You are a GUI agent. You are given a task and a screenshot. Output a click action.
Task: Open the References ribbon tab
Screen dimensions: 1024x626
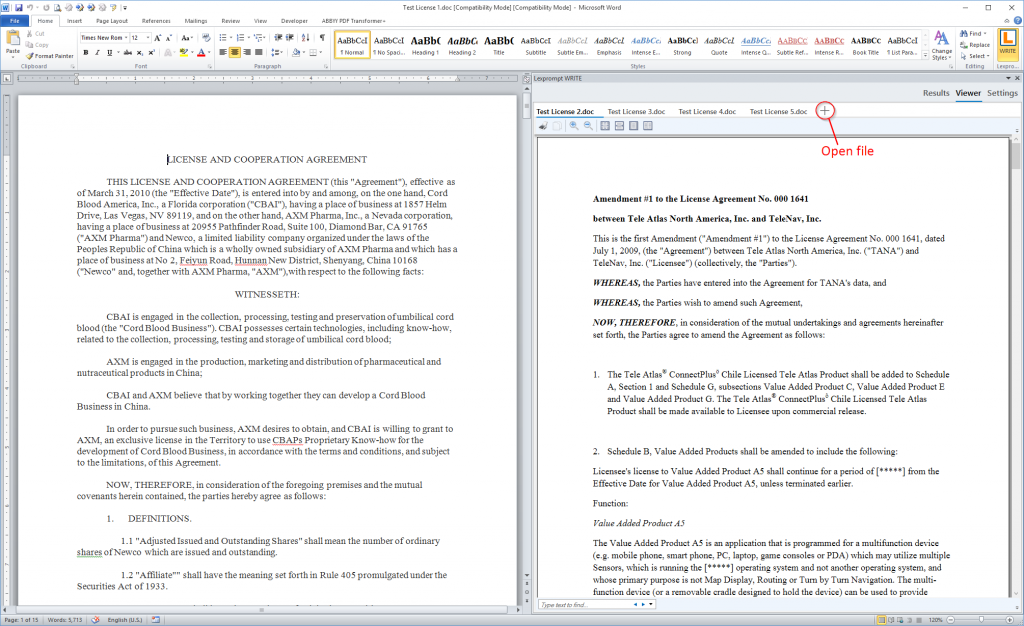[x=156, y=21]
